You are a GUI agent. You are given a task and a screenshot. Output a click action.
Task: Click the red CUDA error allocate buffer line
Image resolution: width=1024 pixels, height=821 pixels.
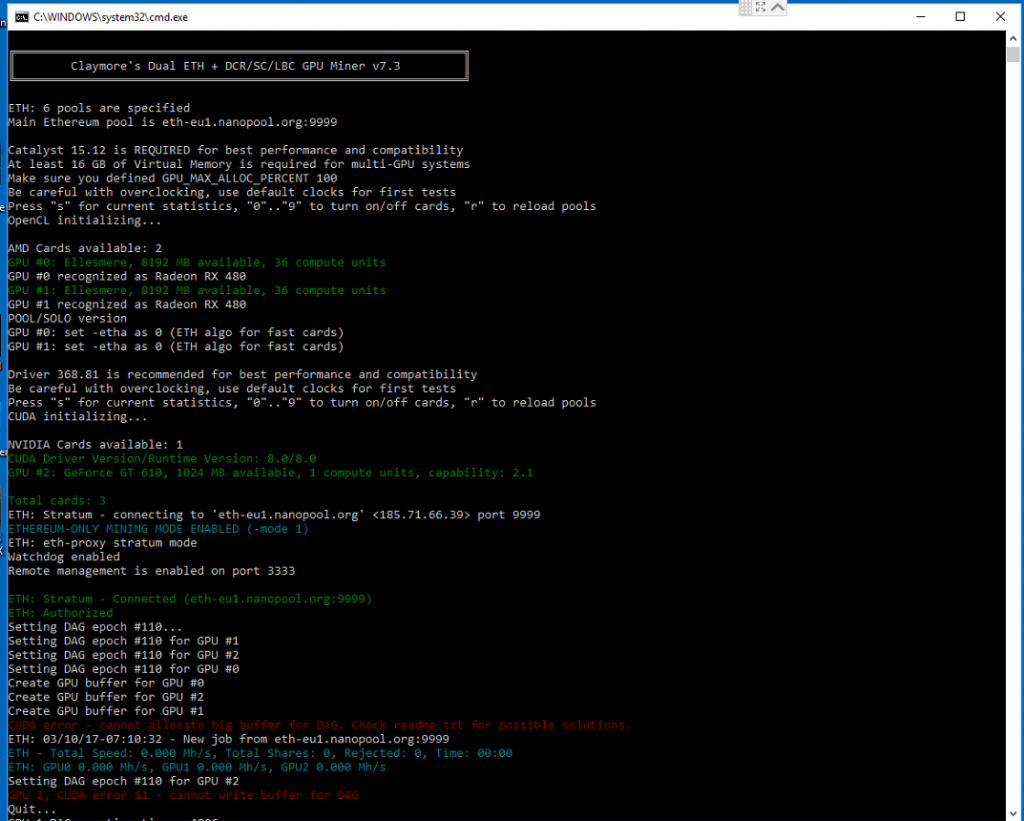pyautogui.click(x=319, y=725)
